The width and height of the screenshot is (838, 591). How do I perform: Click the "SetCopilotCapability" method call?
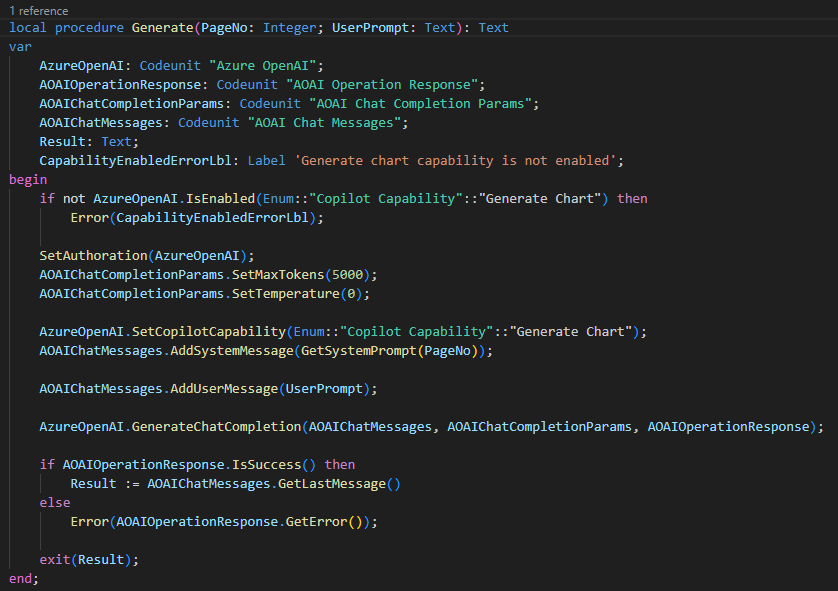[208, 332]
